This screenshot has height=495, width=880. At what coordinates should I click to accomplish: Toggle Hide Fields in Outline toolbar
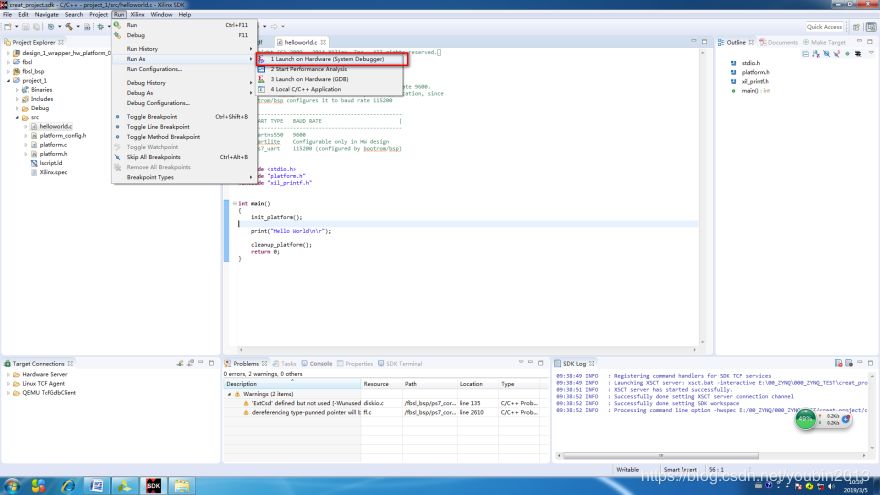coord(826,54)
